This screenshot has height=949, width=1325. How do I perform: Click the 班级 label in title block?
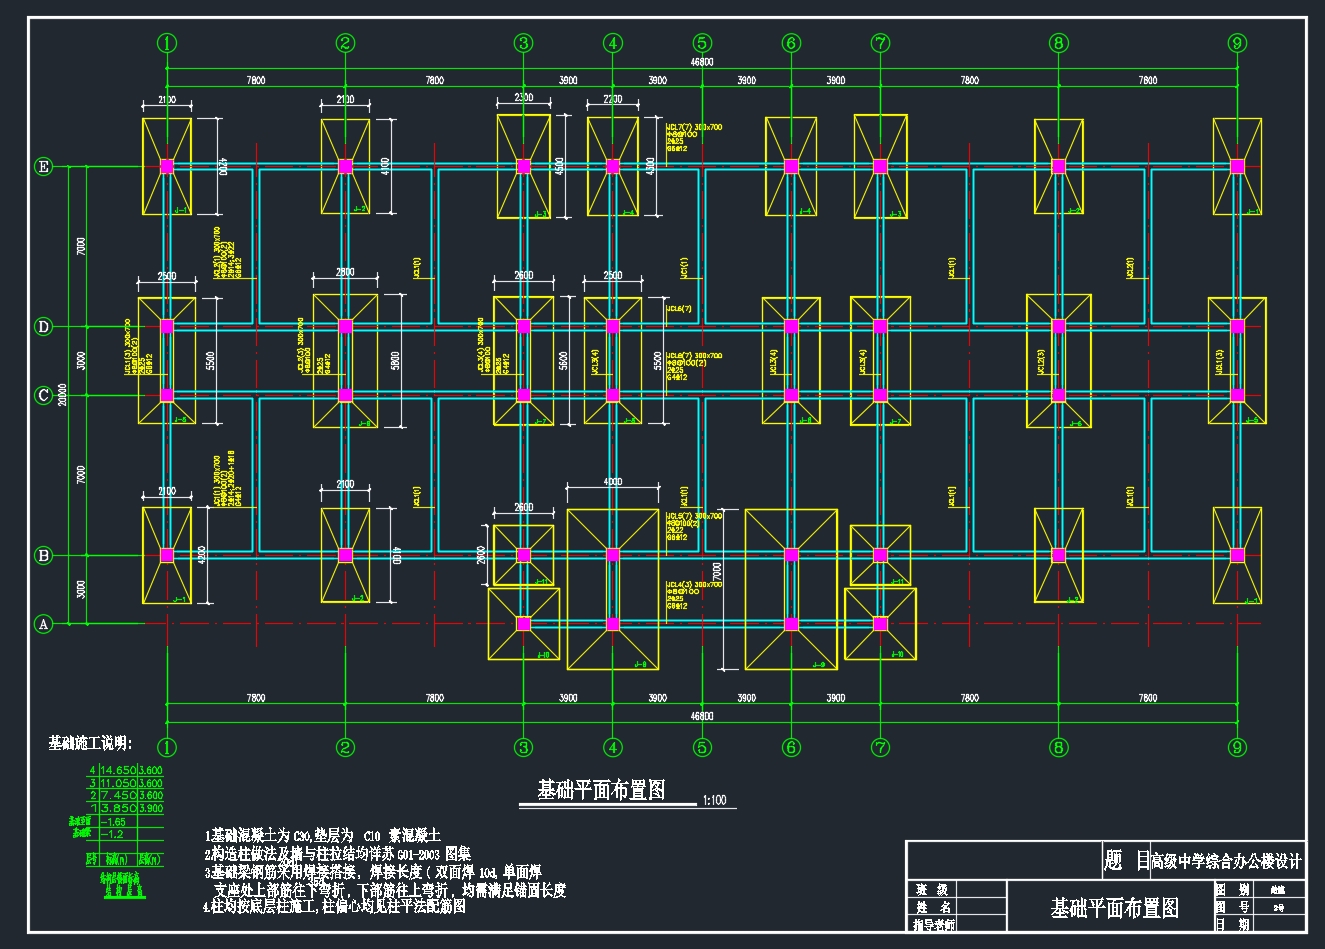(x=931, y=889)
